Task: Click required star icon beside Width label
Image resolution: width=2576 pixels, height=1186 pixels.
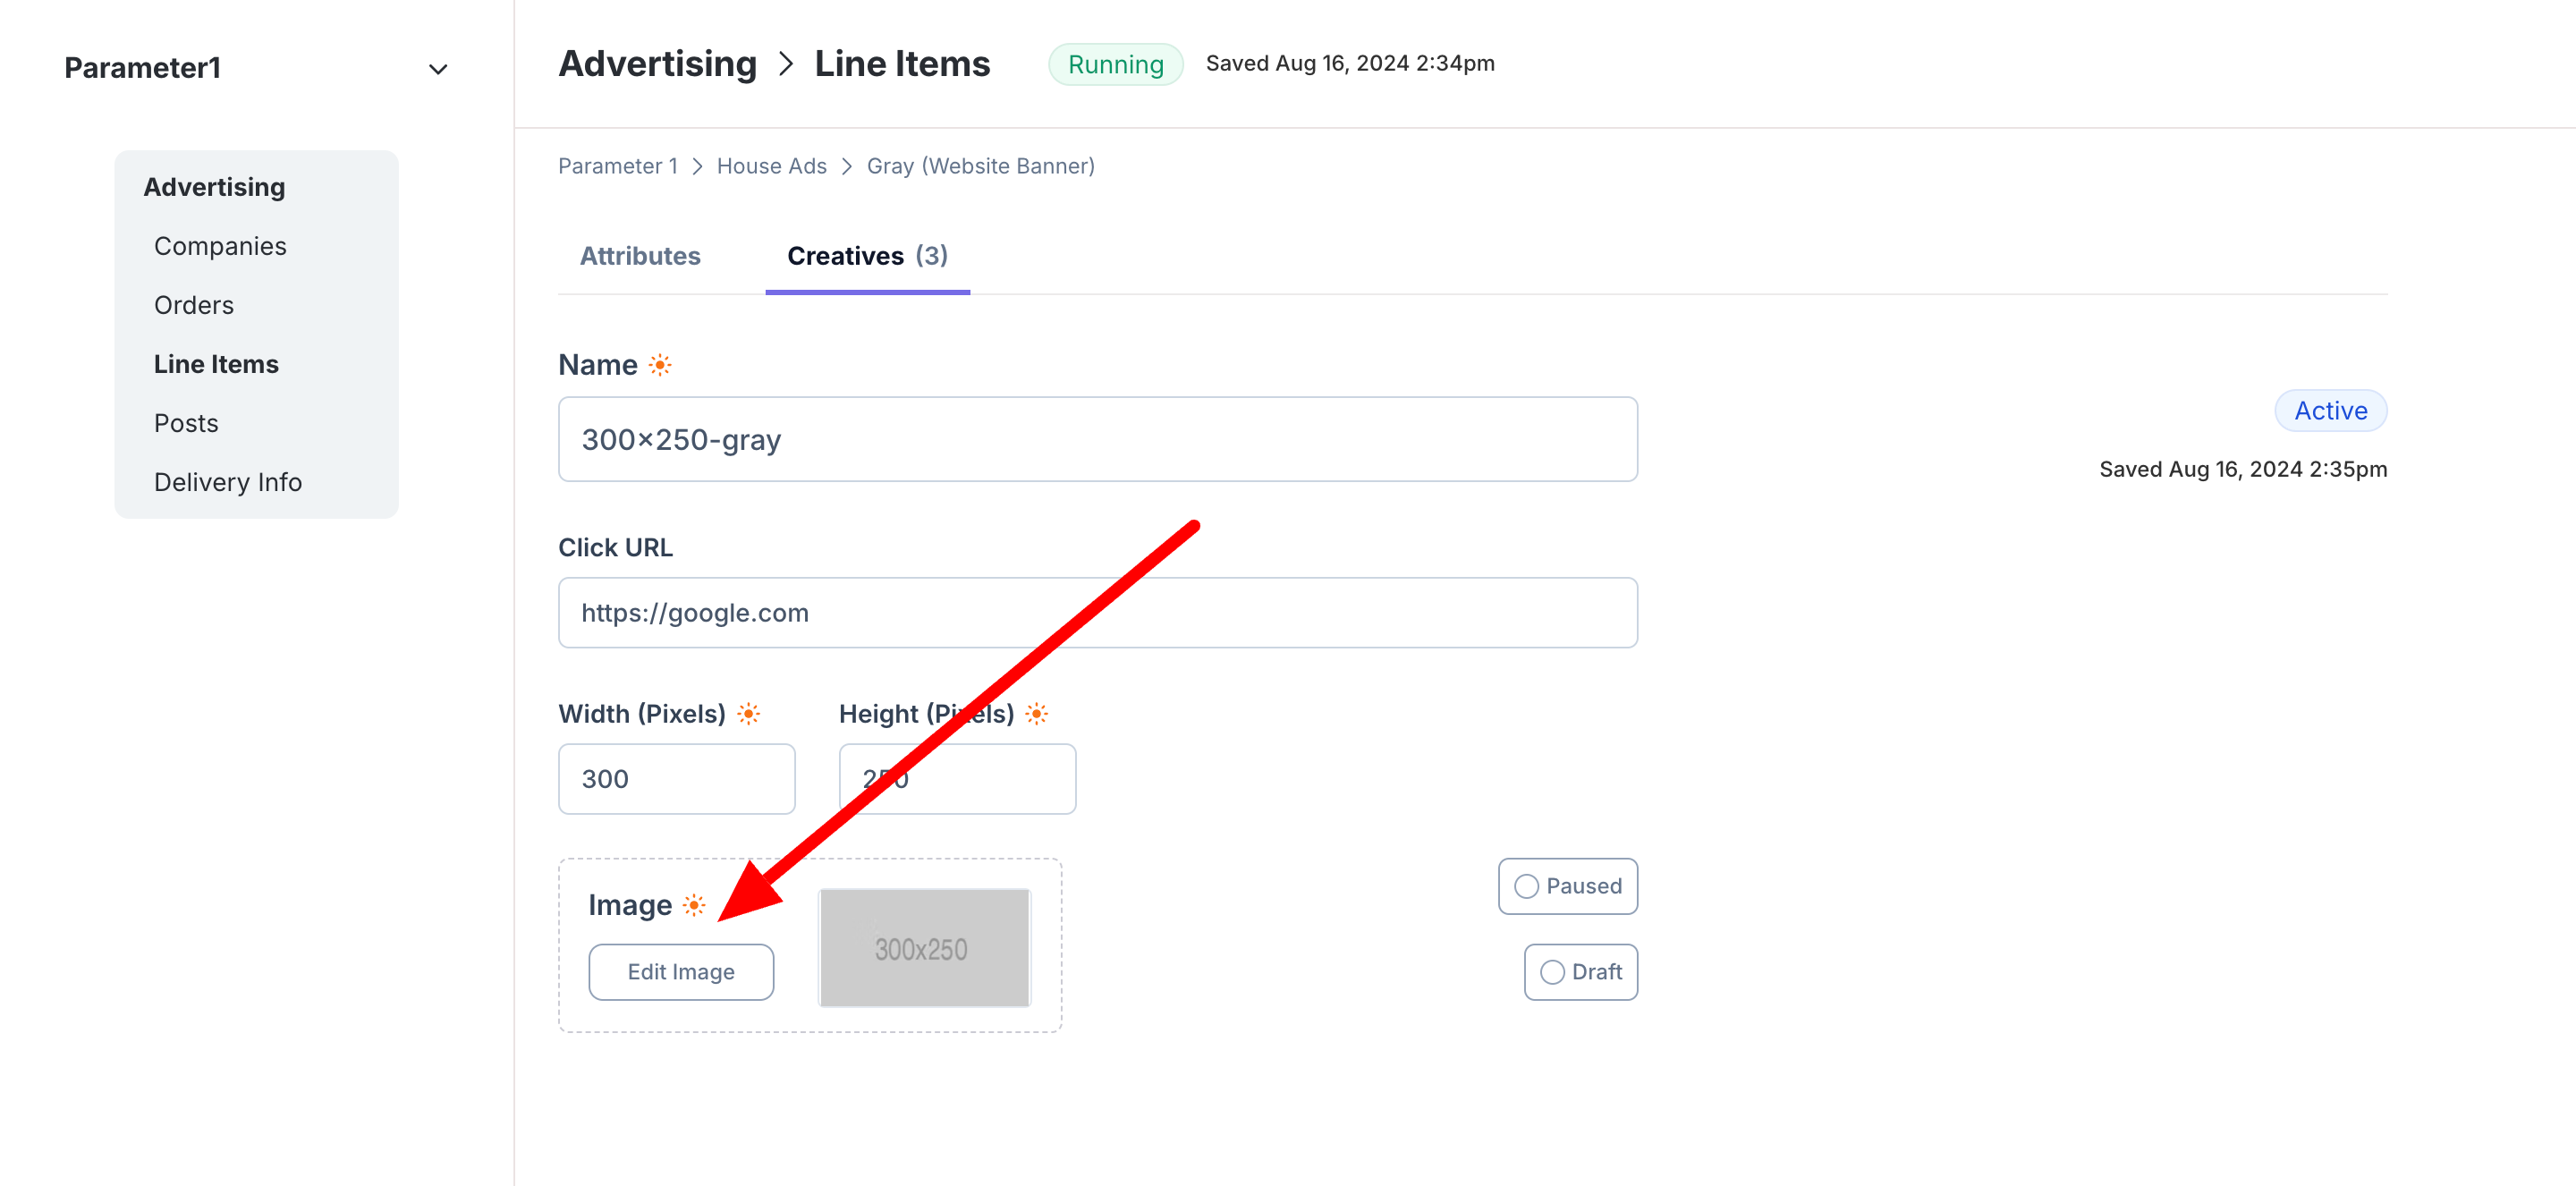Action: point(748,713)
